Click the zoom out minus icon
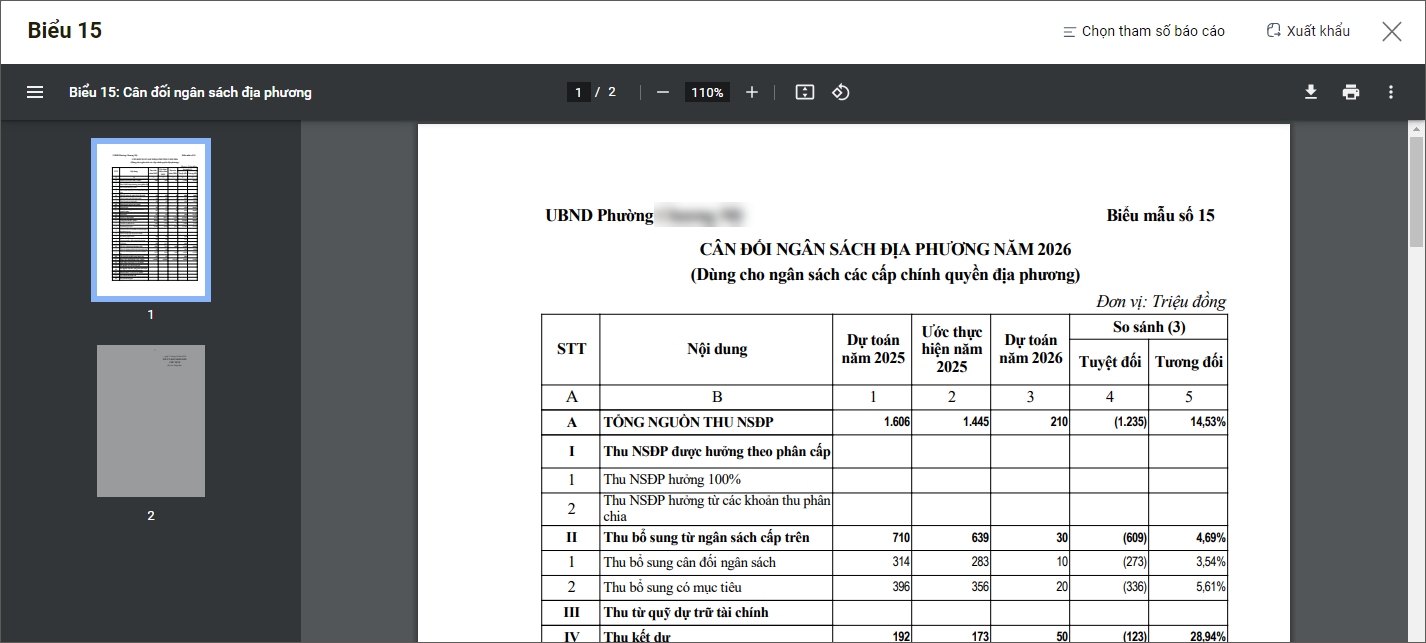1426x643 pixels. [662, 92]
